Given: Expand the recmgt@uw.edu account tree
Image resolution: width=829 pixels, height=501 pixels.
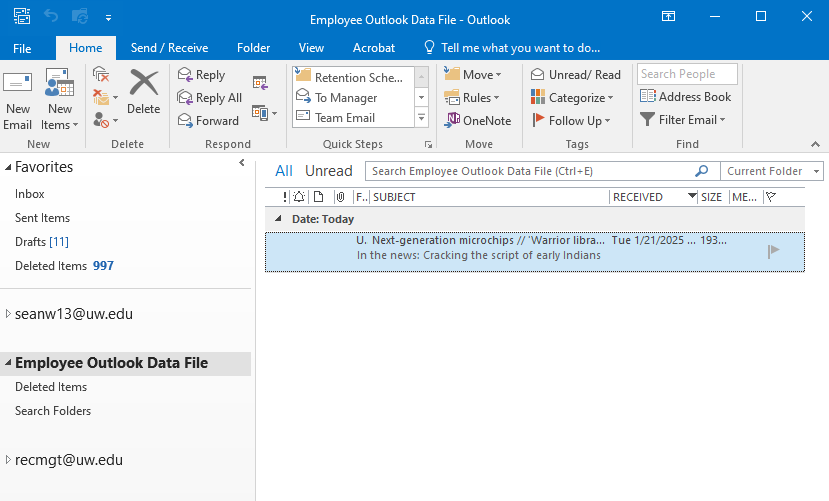Looking at the screenshot, I should (x=8, y=461).
